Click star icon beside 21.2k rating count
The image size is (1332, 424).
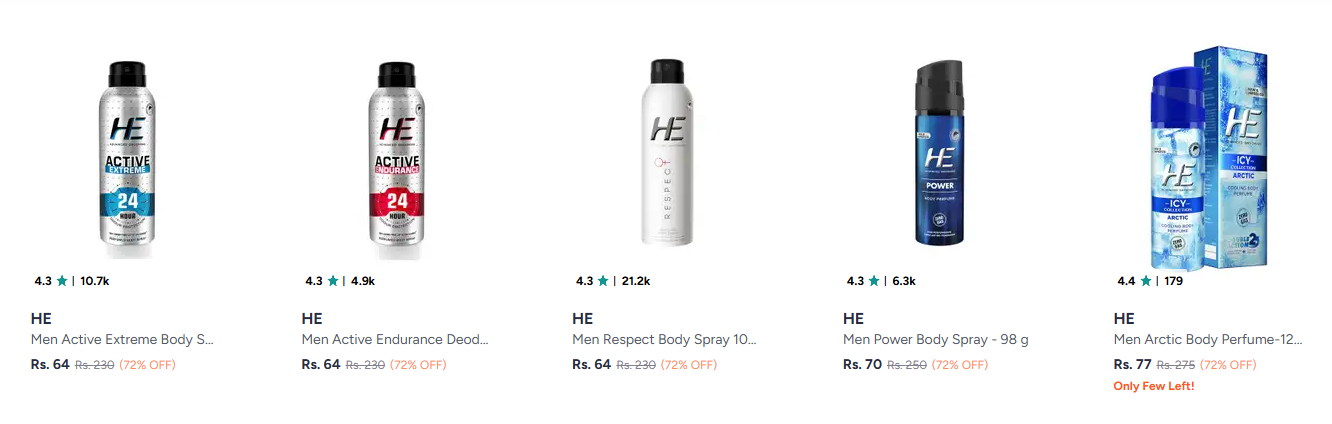tap(603, 281)
